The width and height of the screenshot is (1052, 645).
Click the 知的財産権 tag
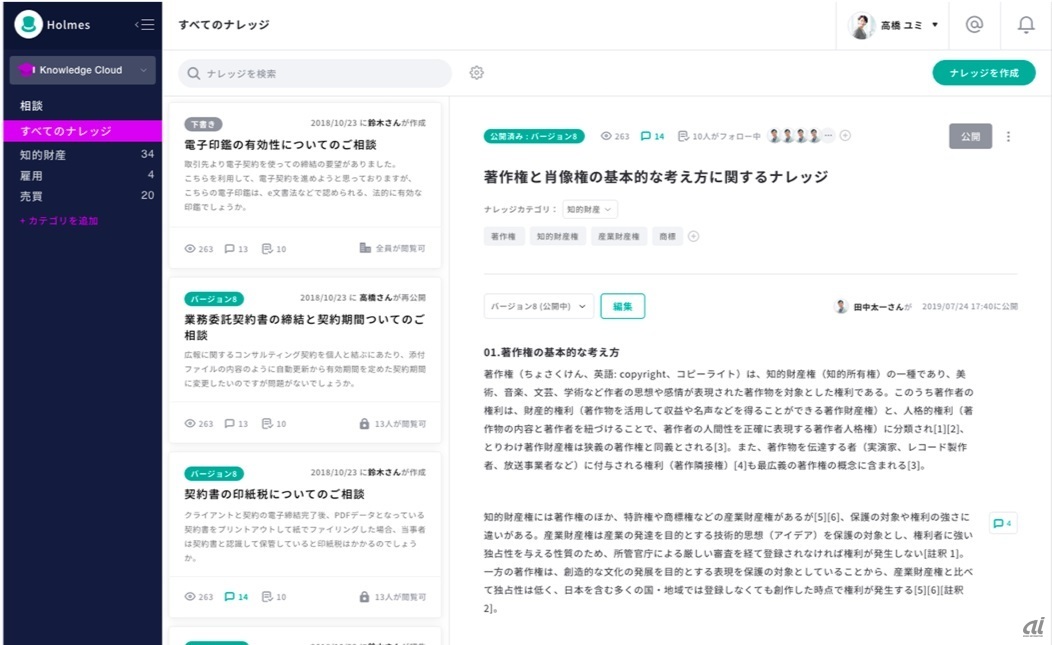(558, 236)
